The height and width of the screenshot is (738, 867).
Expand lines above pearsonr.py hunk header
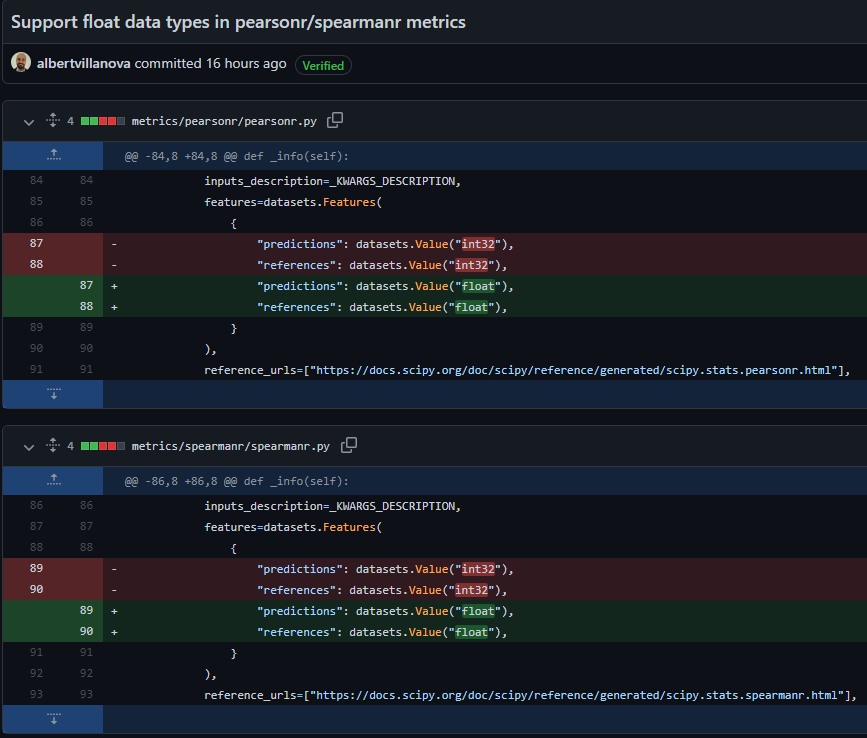(x=54, y=155)
